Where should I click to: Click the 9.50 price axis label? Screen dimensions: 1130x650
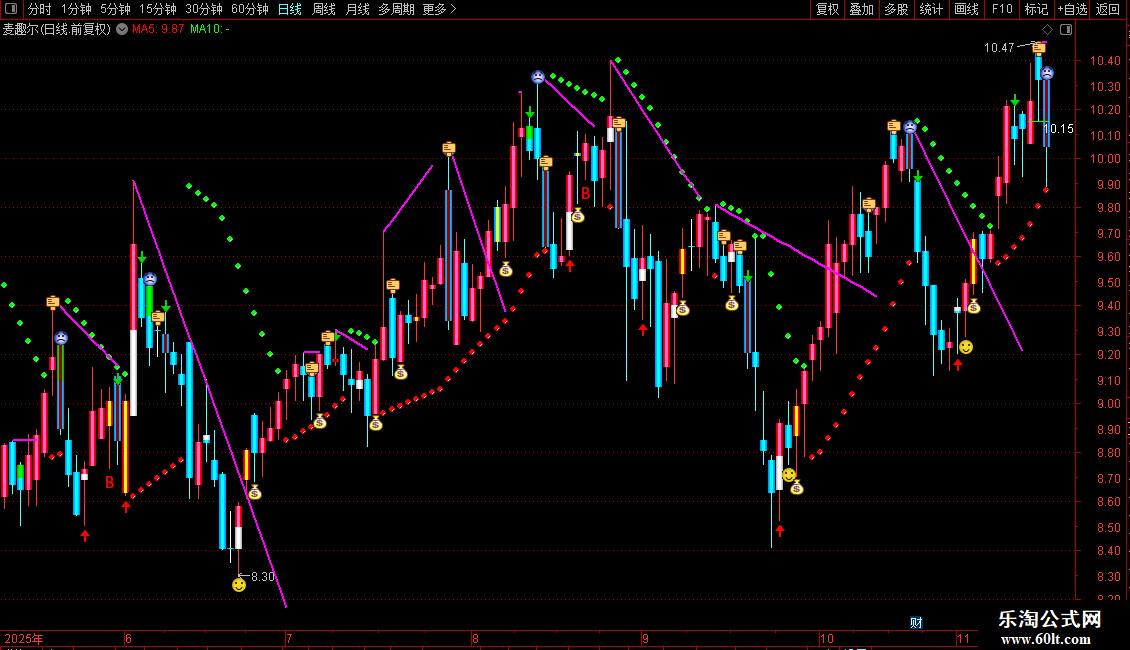[x=1108, y=282]
